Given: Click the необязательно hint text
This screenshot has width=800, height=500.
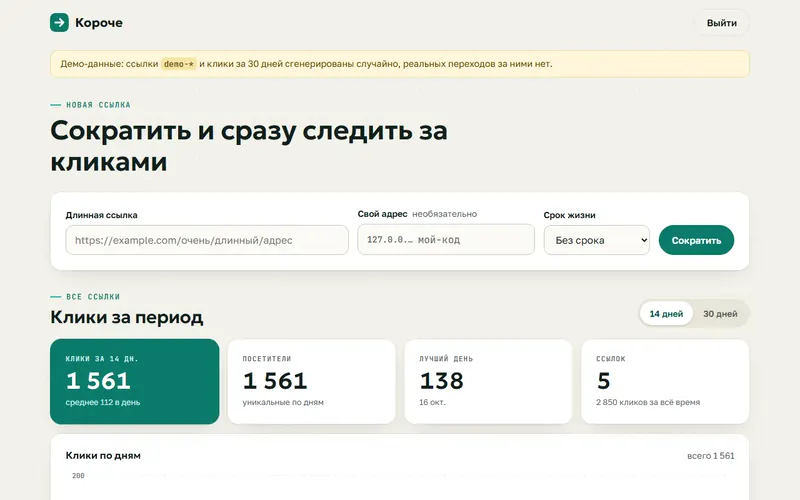Looking at the screenshot, I should [x=444, y=214].
